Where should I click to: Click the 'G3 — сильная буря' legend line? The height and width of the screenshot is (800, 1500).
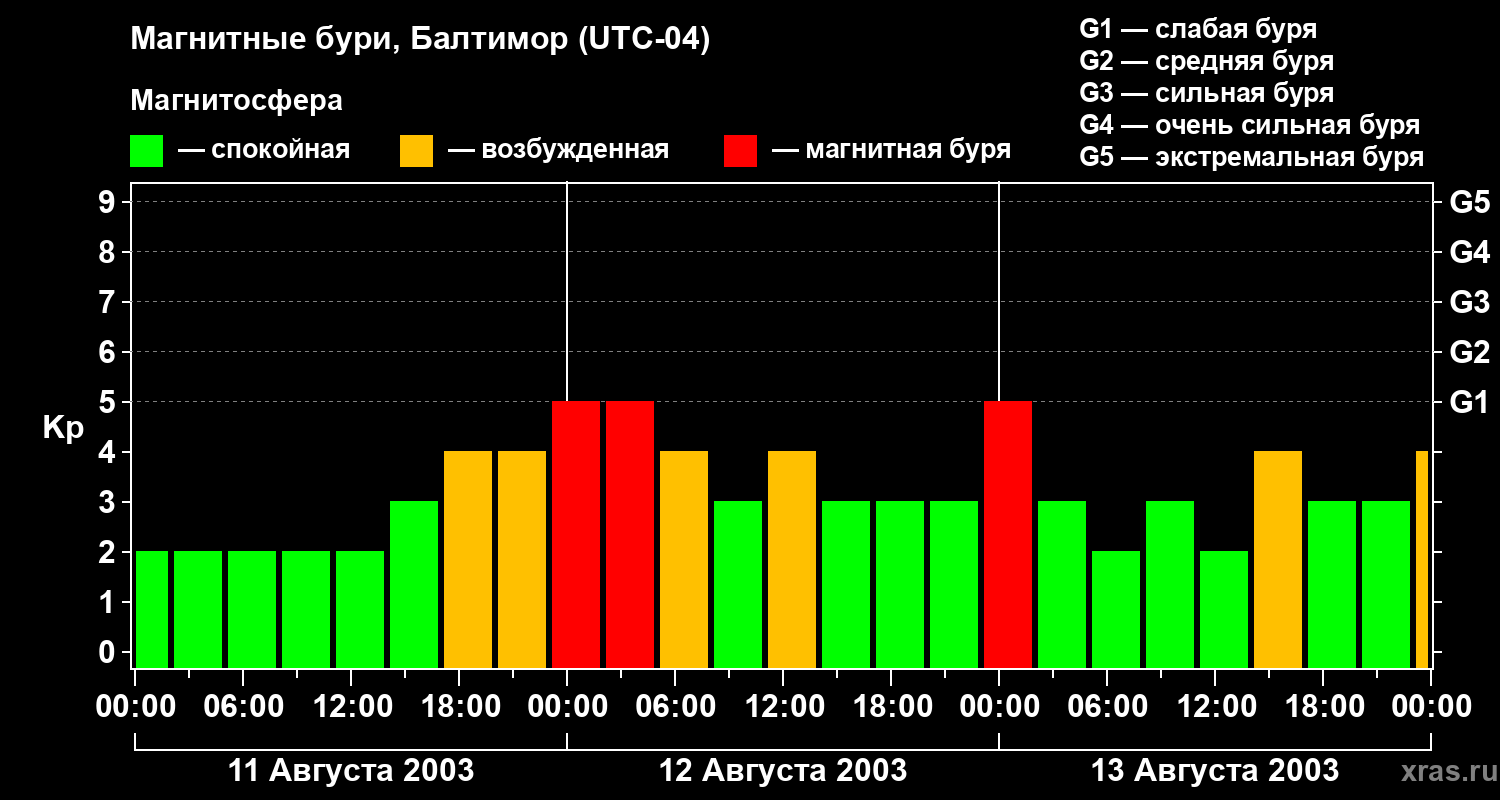click(1206, 93)
